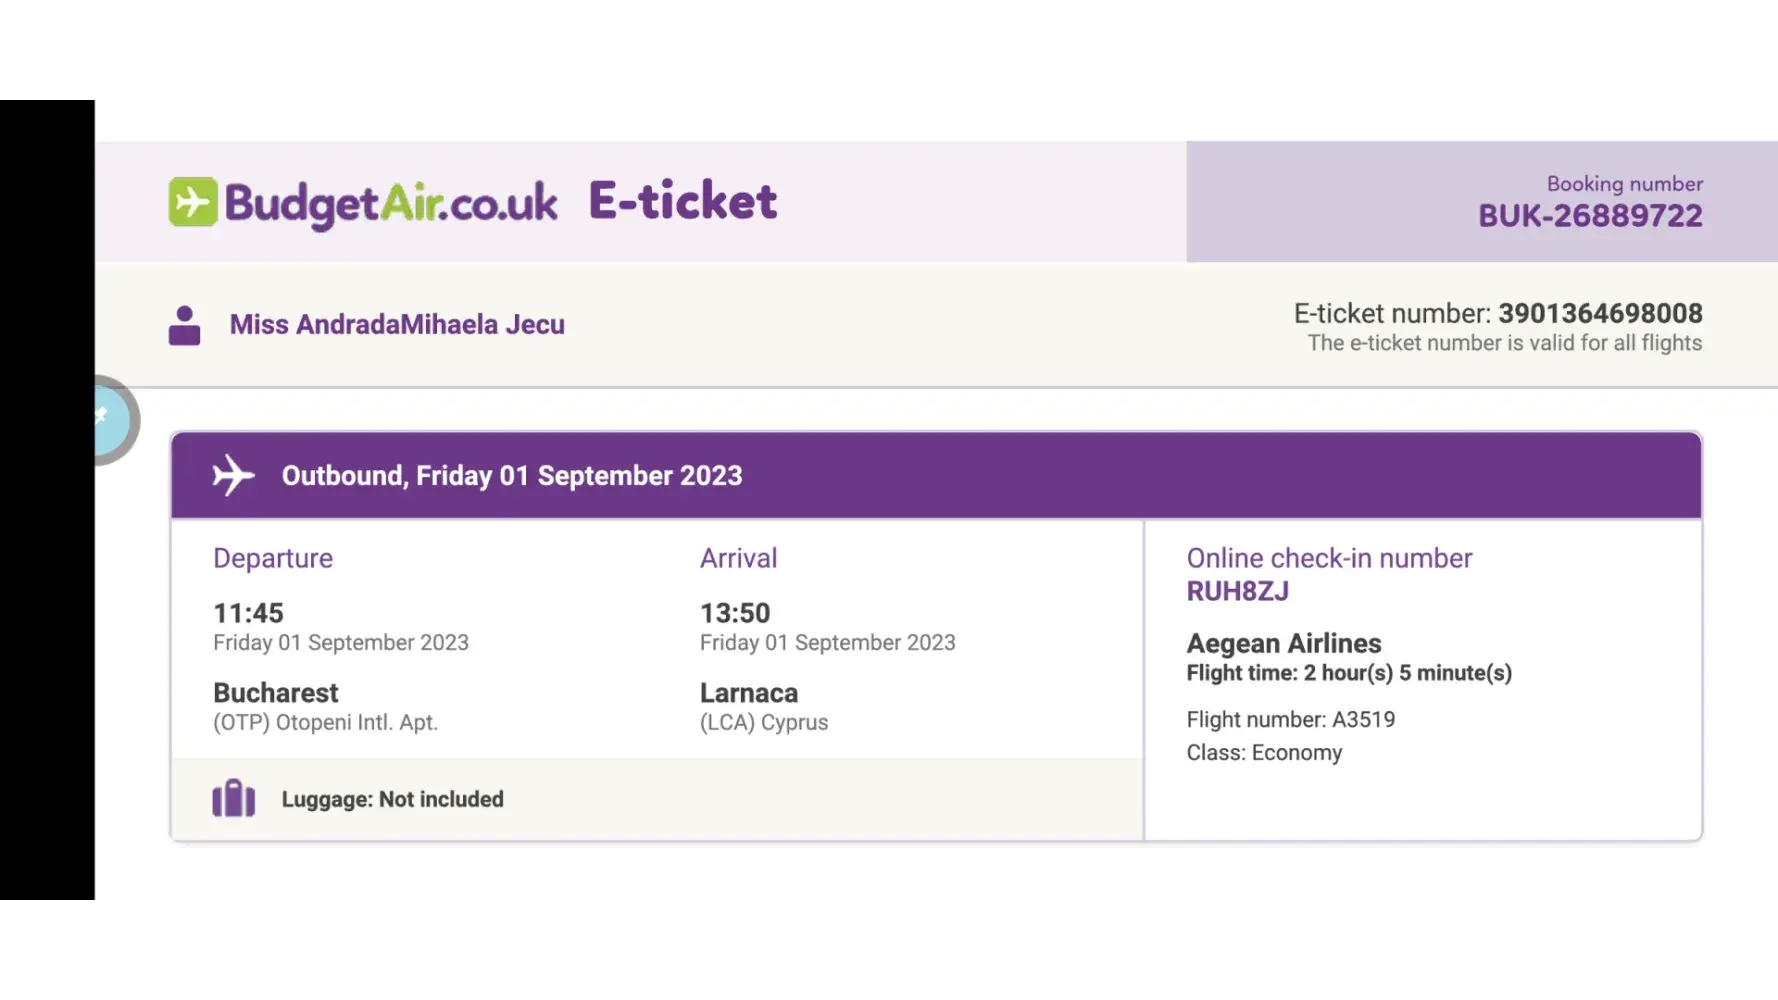Click the green BudgetAir airplane logo icon
The image size is (1778, 1000).
click(x=193, y=202)
